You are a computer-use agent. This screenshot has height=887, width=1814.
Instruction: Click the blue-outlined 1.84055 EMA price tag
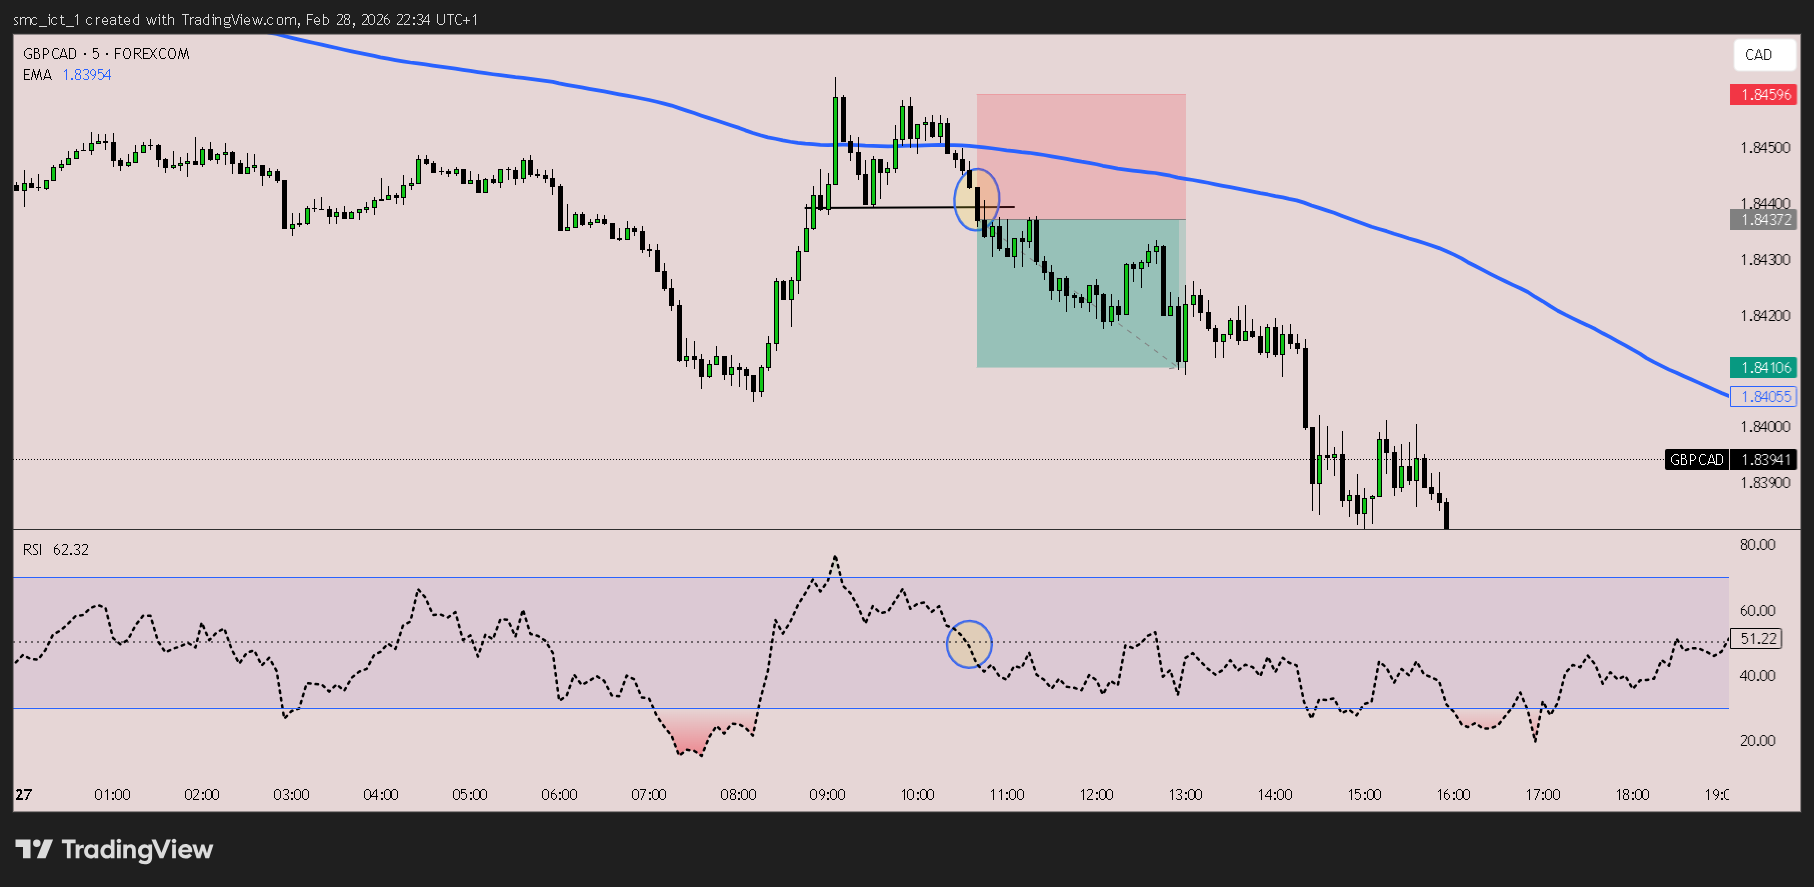click(x=1763, y=397)
